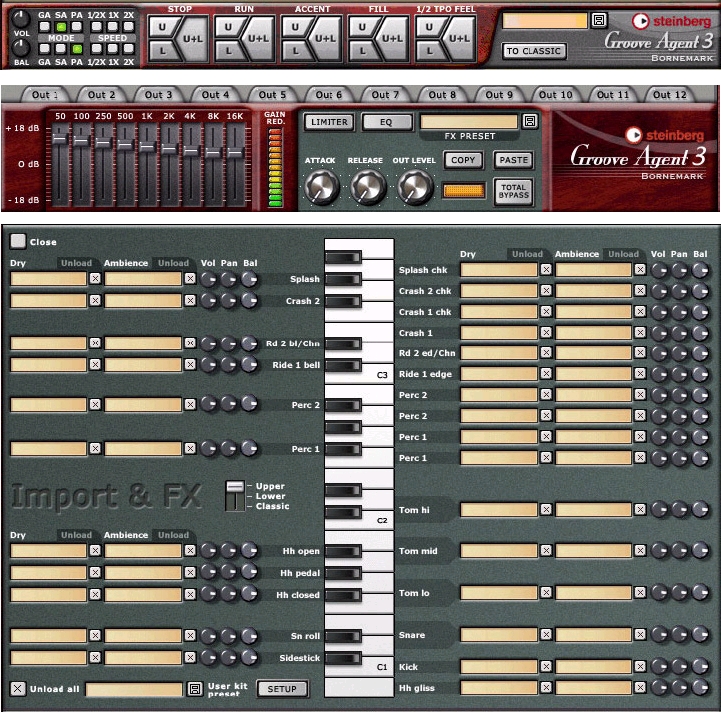Viewport: 721px width, 713px height.
Task: Open the Hh closed ambience sample slot
Action: coord(143,594)
